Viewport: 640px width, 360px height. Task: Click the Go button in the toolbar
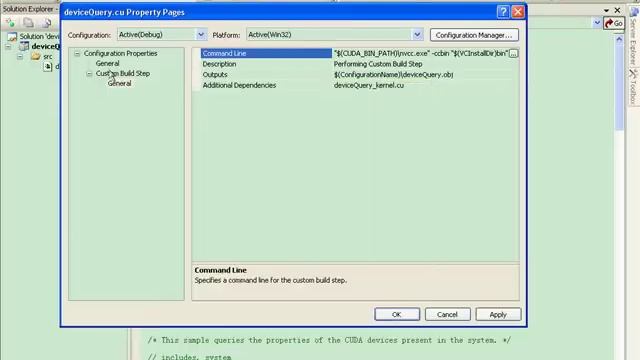click(614, 23)
